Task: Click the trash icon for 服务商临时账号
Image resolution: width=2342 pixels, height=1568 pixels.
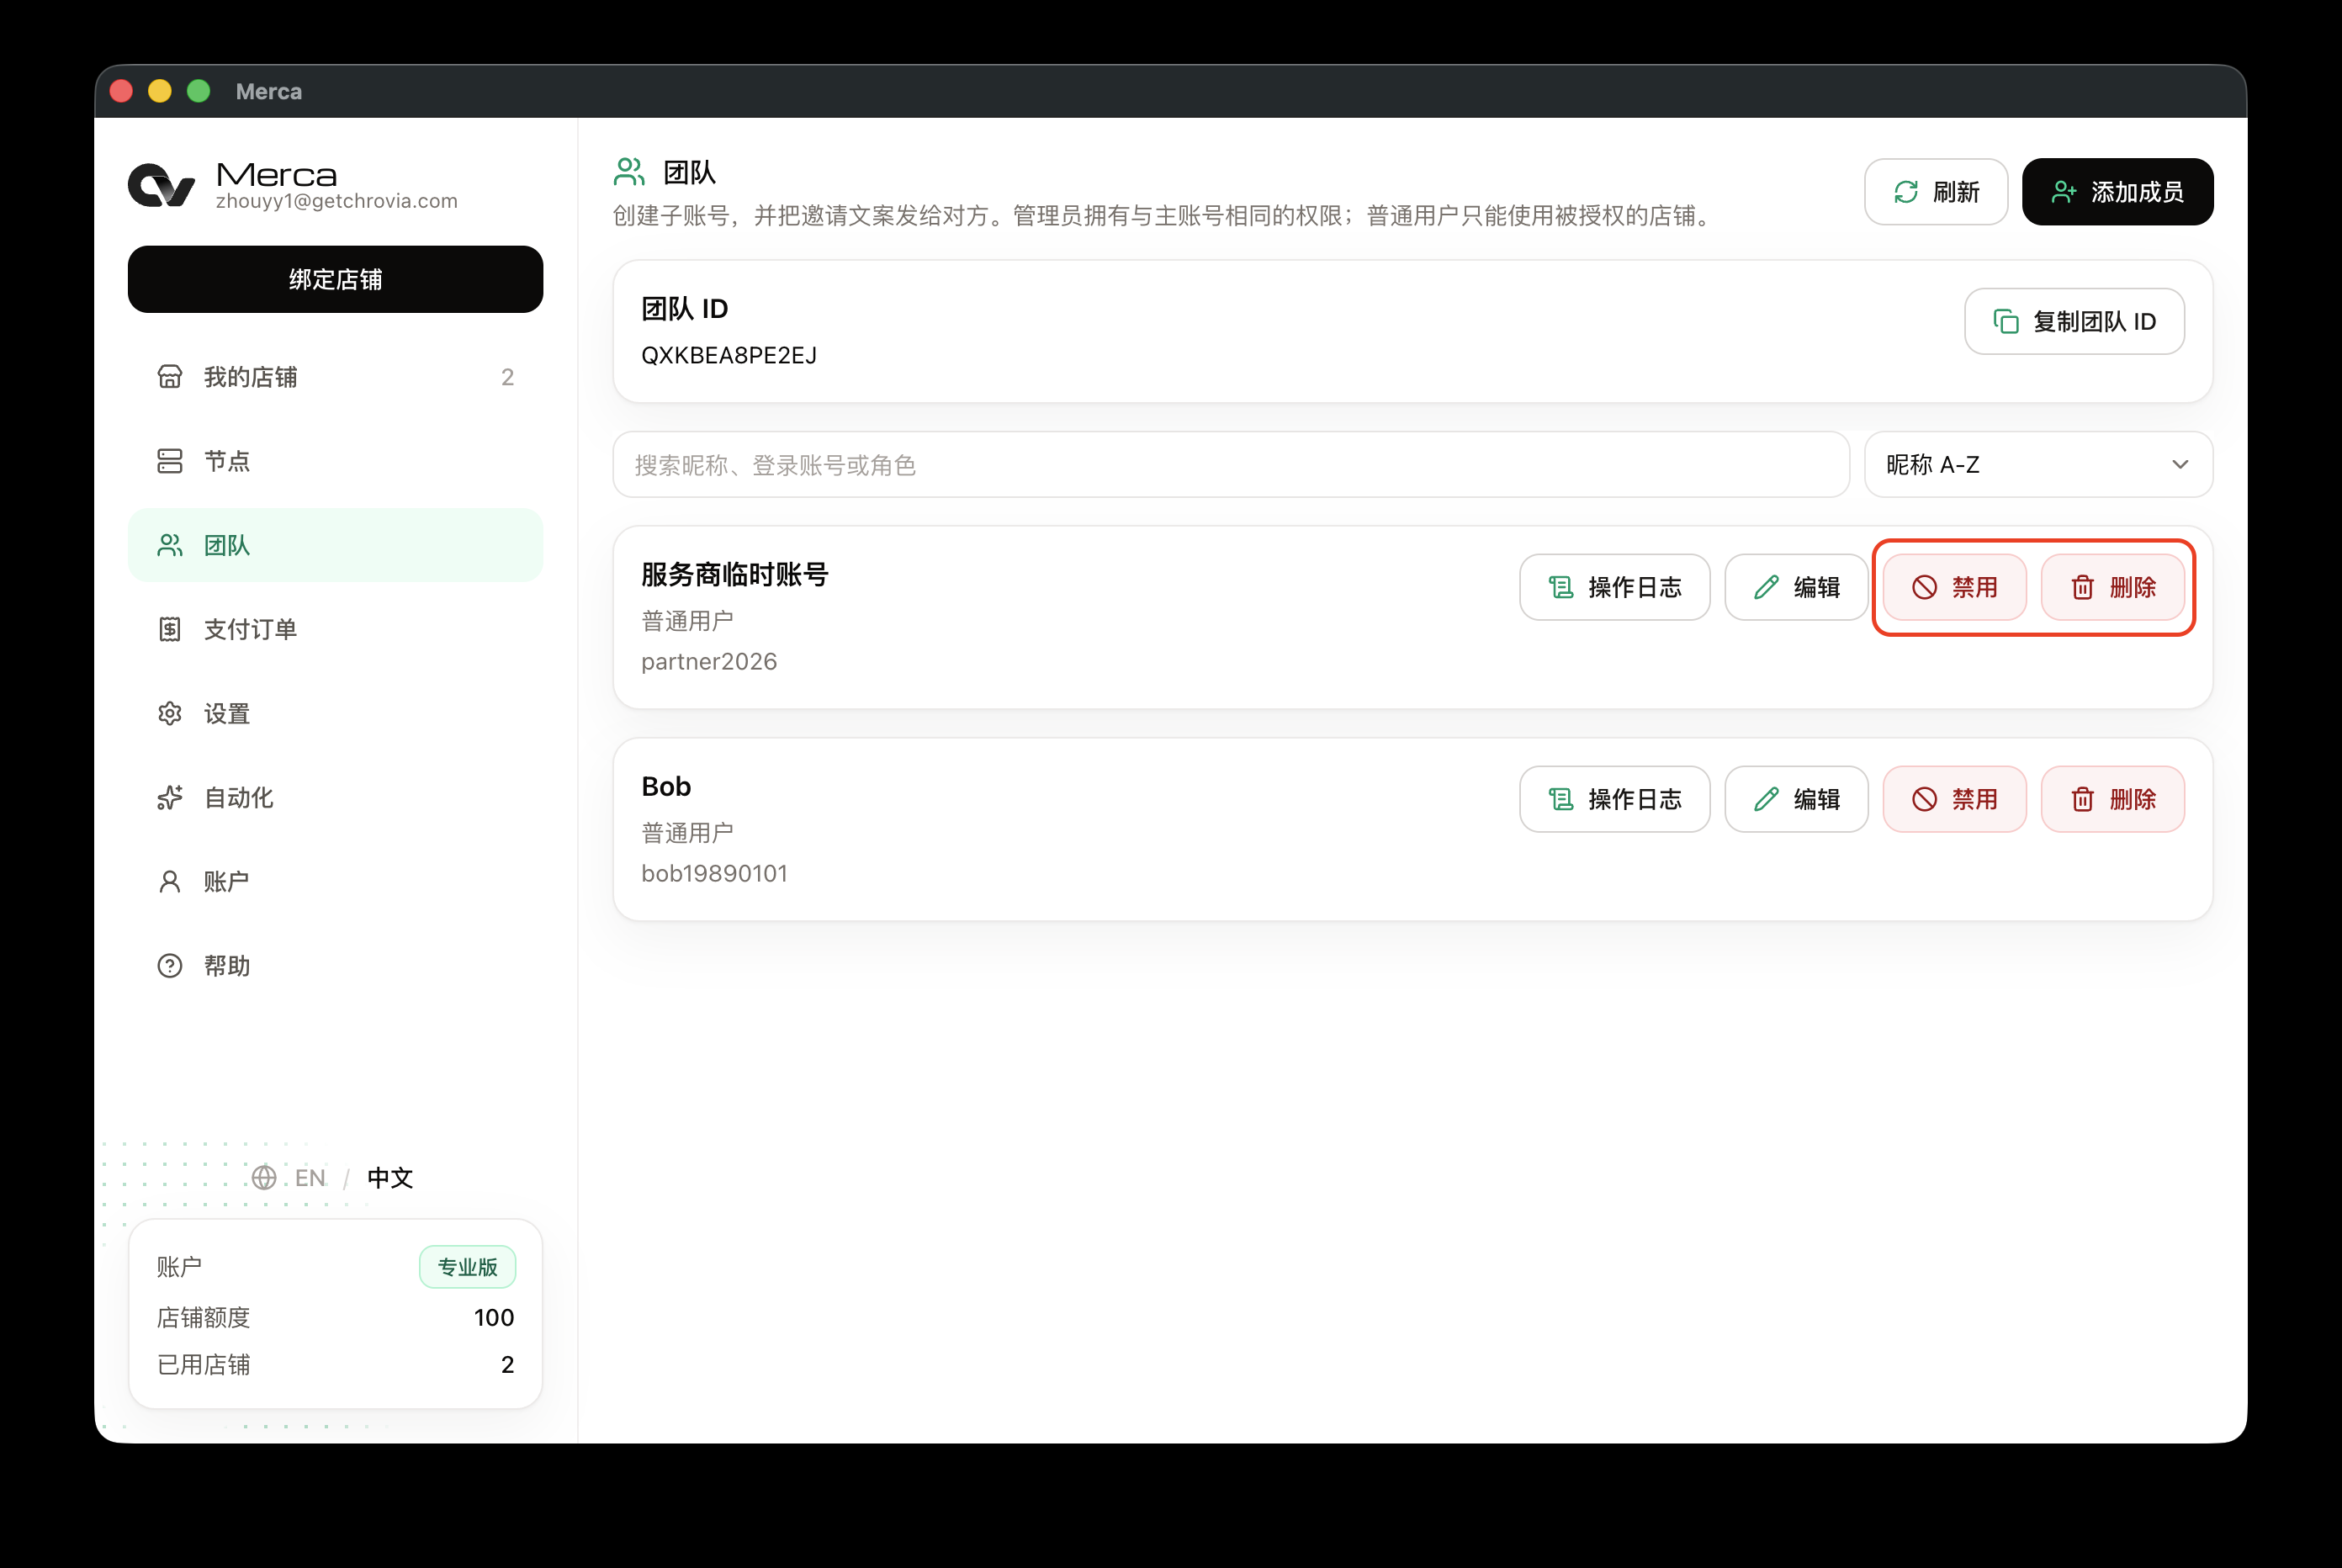Action: pyautogui.click(x=2083, y=587)
